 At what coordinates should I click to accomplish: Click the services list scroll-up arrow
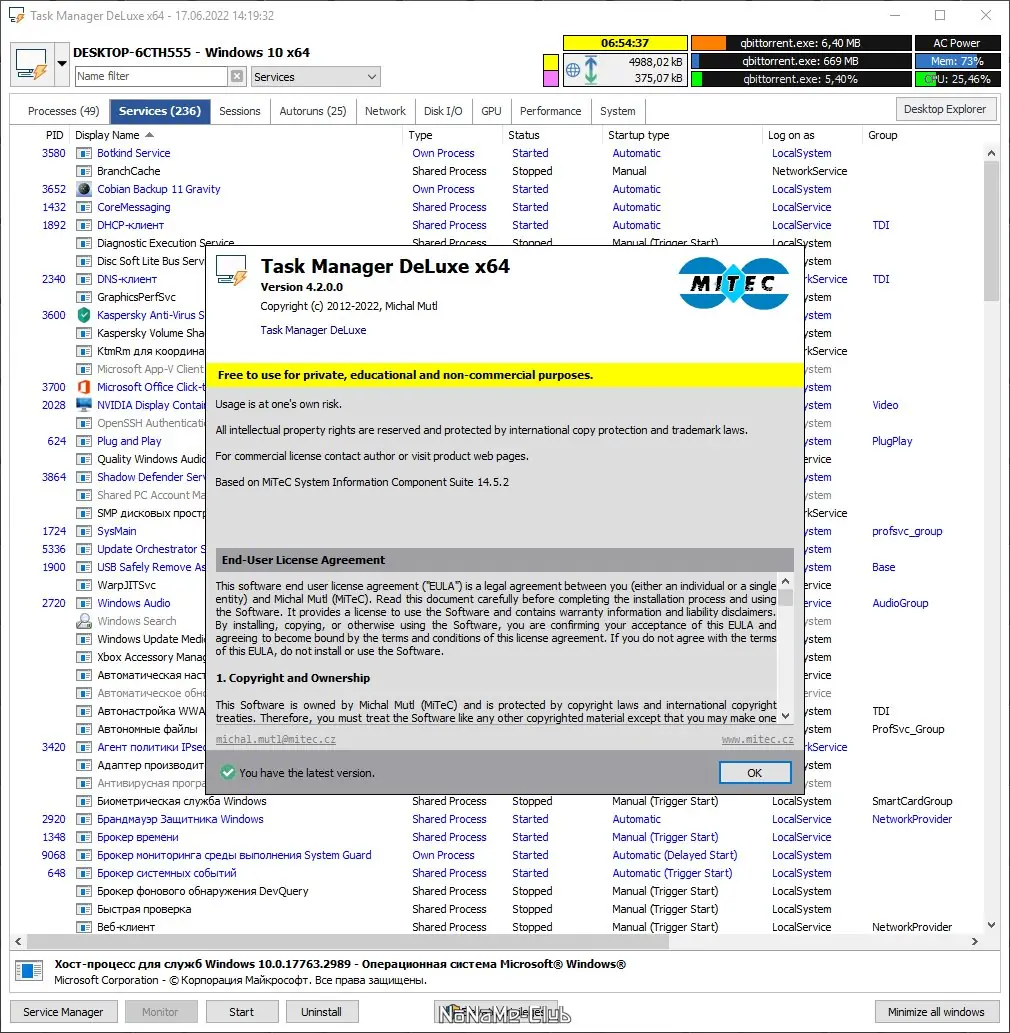click(991, 153)
